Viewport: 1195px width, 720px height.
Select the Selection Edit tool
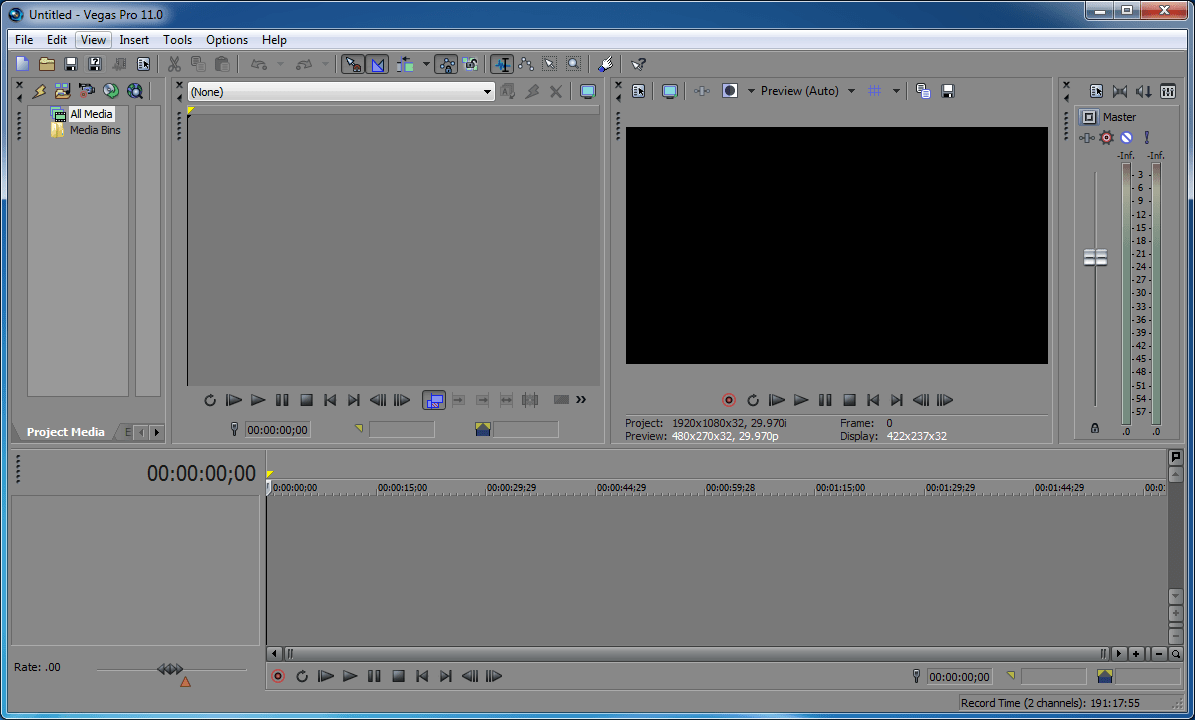549,65
